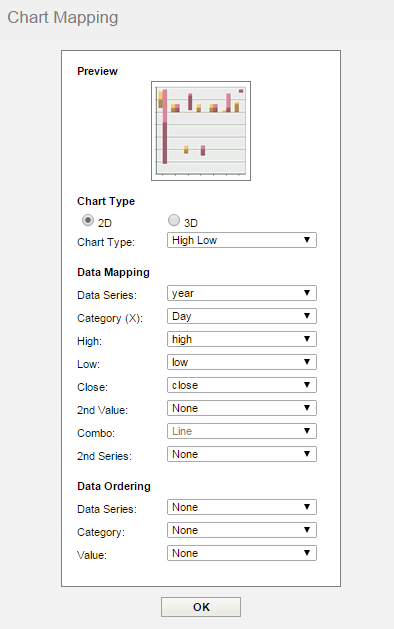394x629 pixels.
Task: Click the chart preview thumbnail
Action: point(201,131)
